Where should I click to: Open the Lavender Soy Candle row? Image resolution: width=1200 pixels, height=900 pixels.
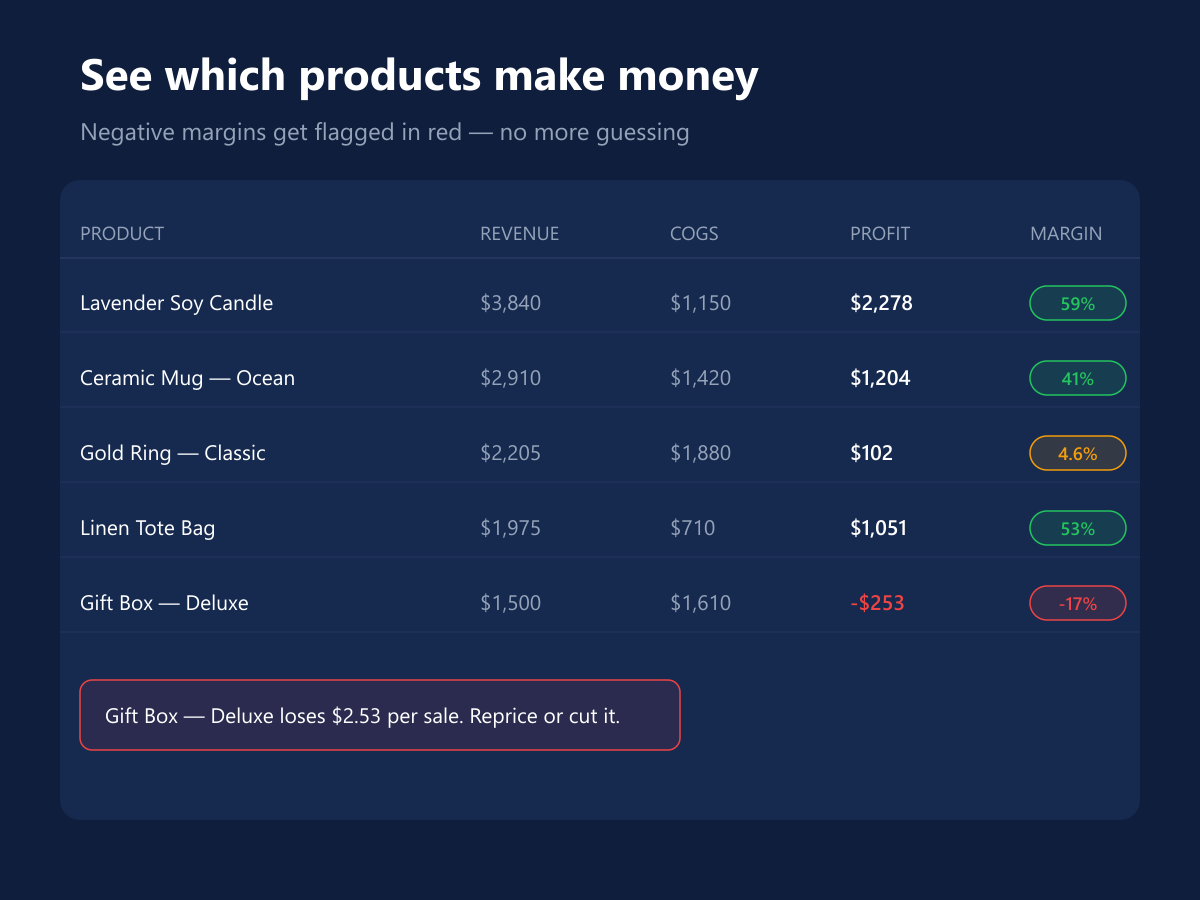(x=600, y=303)
